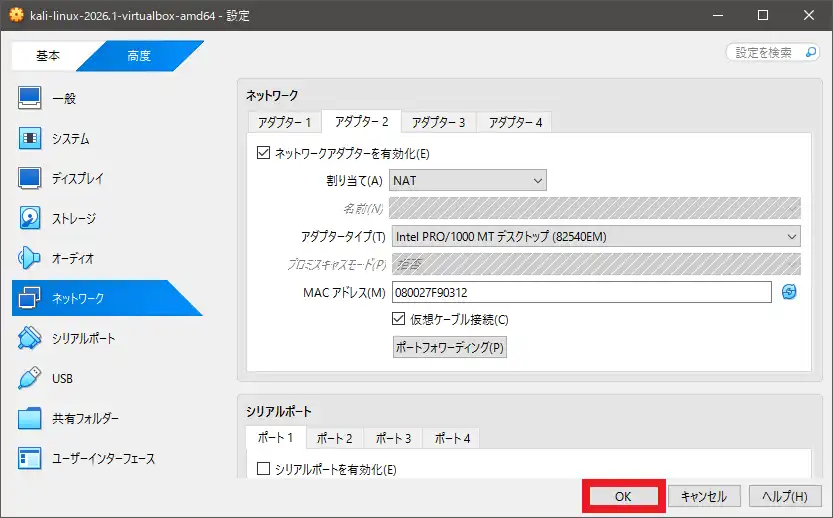Toggle ネットワークアダプターを有効化 checkbox
This screenshot has height=518, width=833.
tap(264, 153)
